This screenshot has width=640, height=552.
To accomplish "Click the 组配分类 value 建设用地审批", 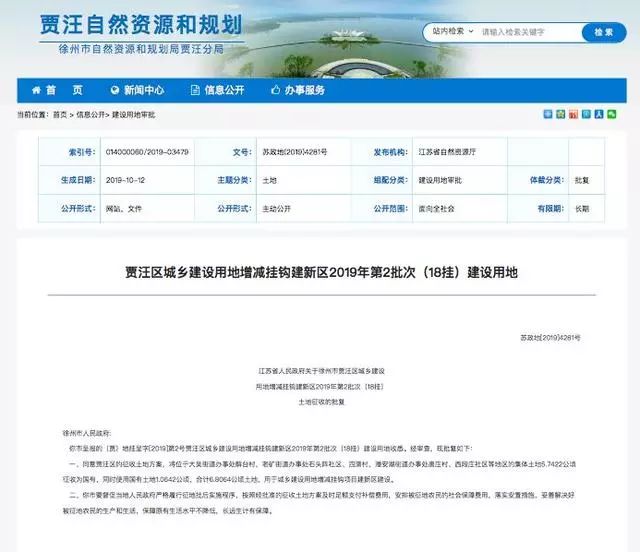I will coord(440,180).
